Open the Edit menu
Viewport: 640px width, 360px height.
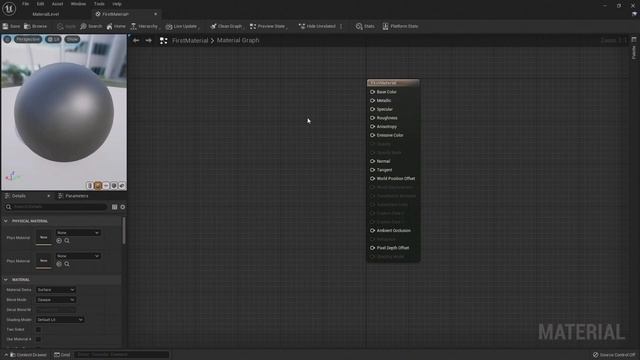(40, 4)
